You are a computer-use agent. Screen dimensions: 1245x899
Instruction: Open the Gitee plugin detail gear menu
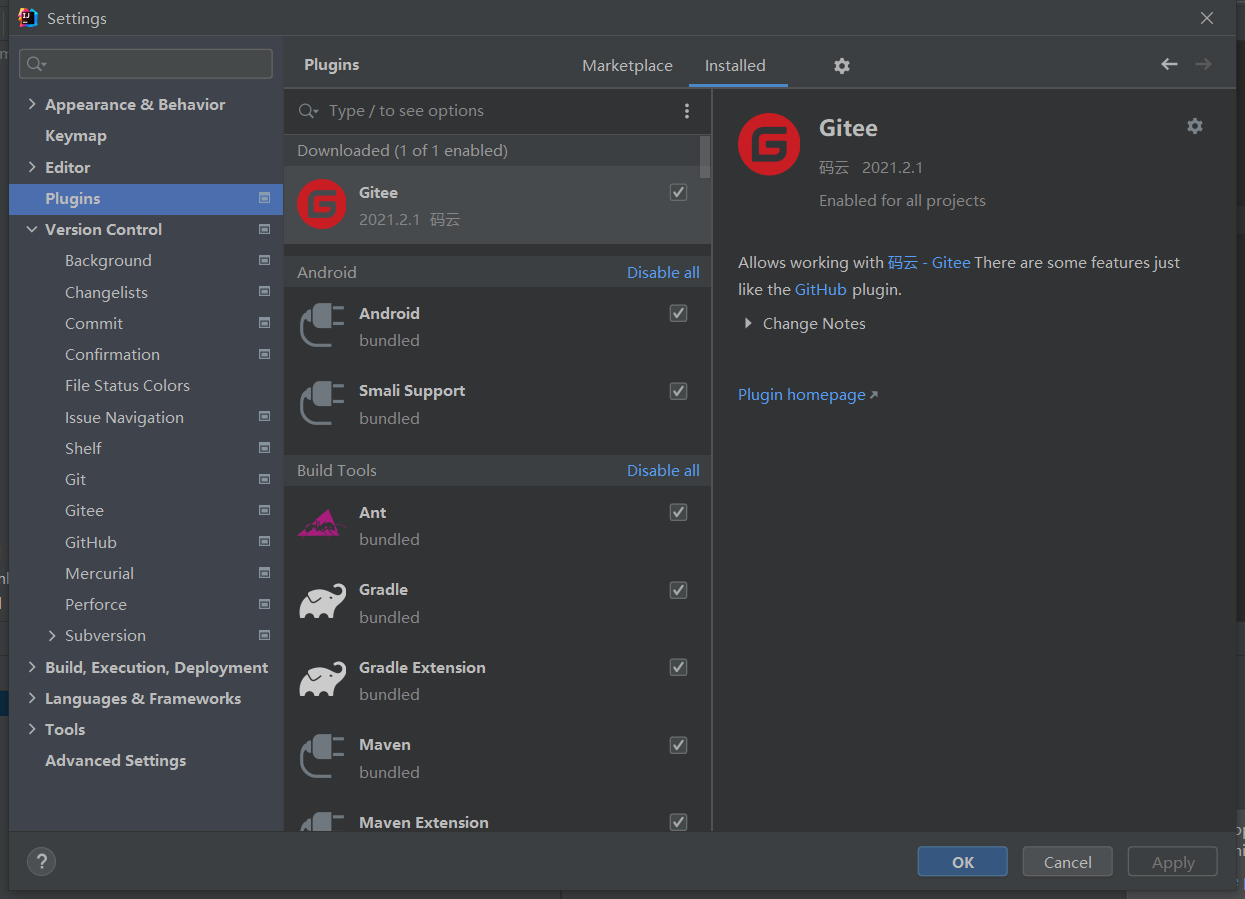[1195, 126]
